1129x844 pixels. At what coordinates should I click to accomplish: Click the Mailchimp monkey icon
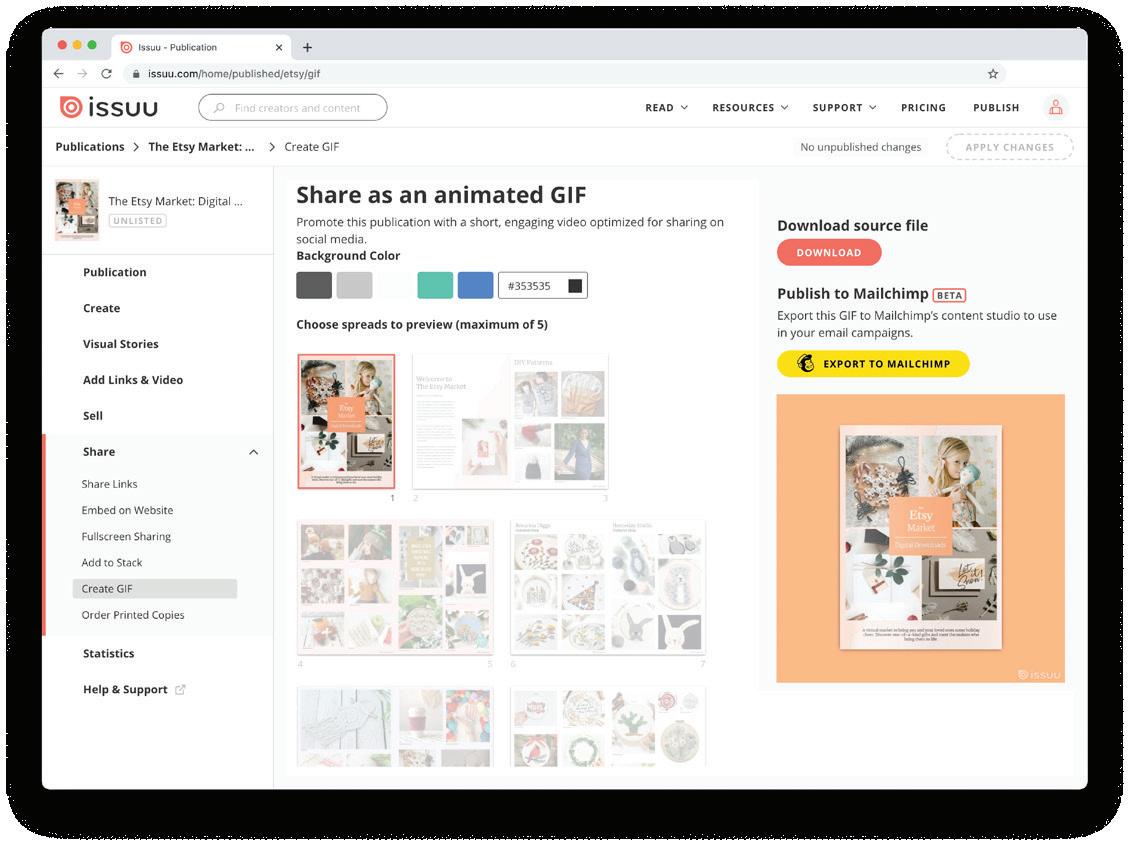click(805, 364)
